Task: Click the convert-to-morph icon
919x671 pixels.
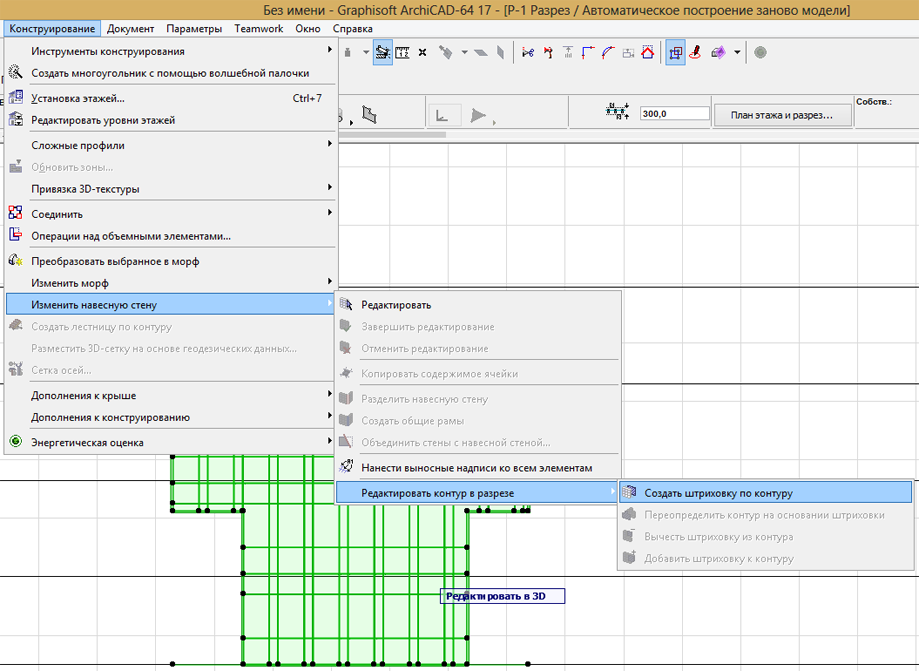Action: [15, 261]
